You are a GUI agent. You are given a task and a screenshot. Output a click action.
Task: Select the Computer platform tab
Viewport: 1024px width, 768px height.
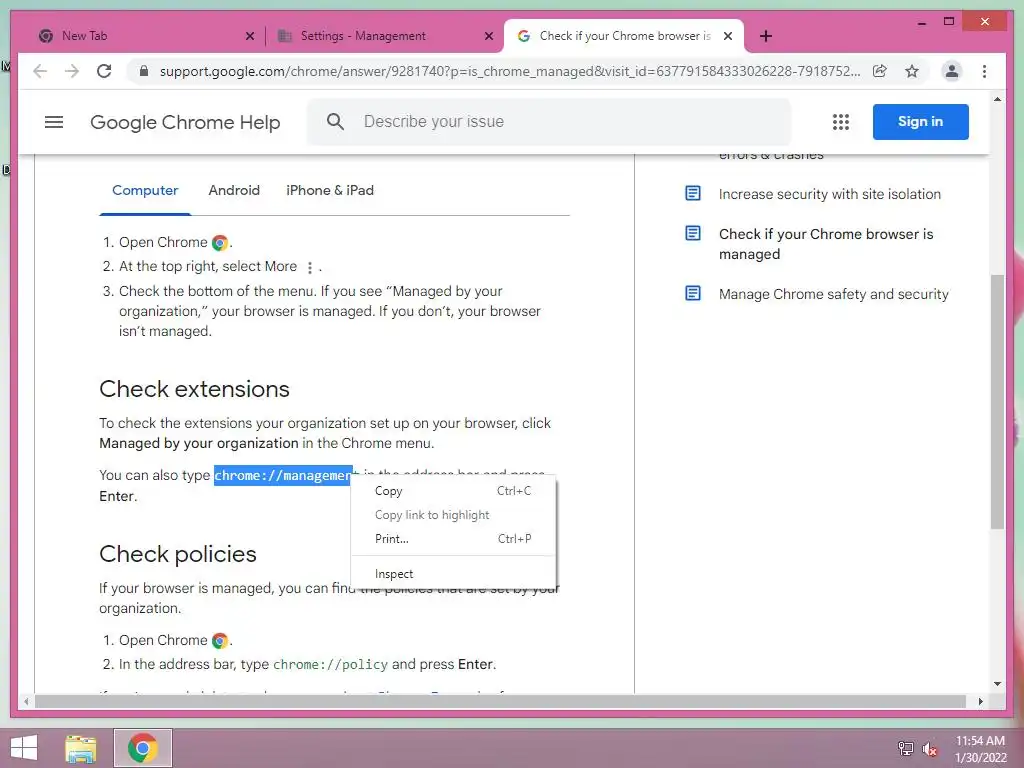(145, 190)
